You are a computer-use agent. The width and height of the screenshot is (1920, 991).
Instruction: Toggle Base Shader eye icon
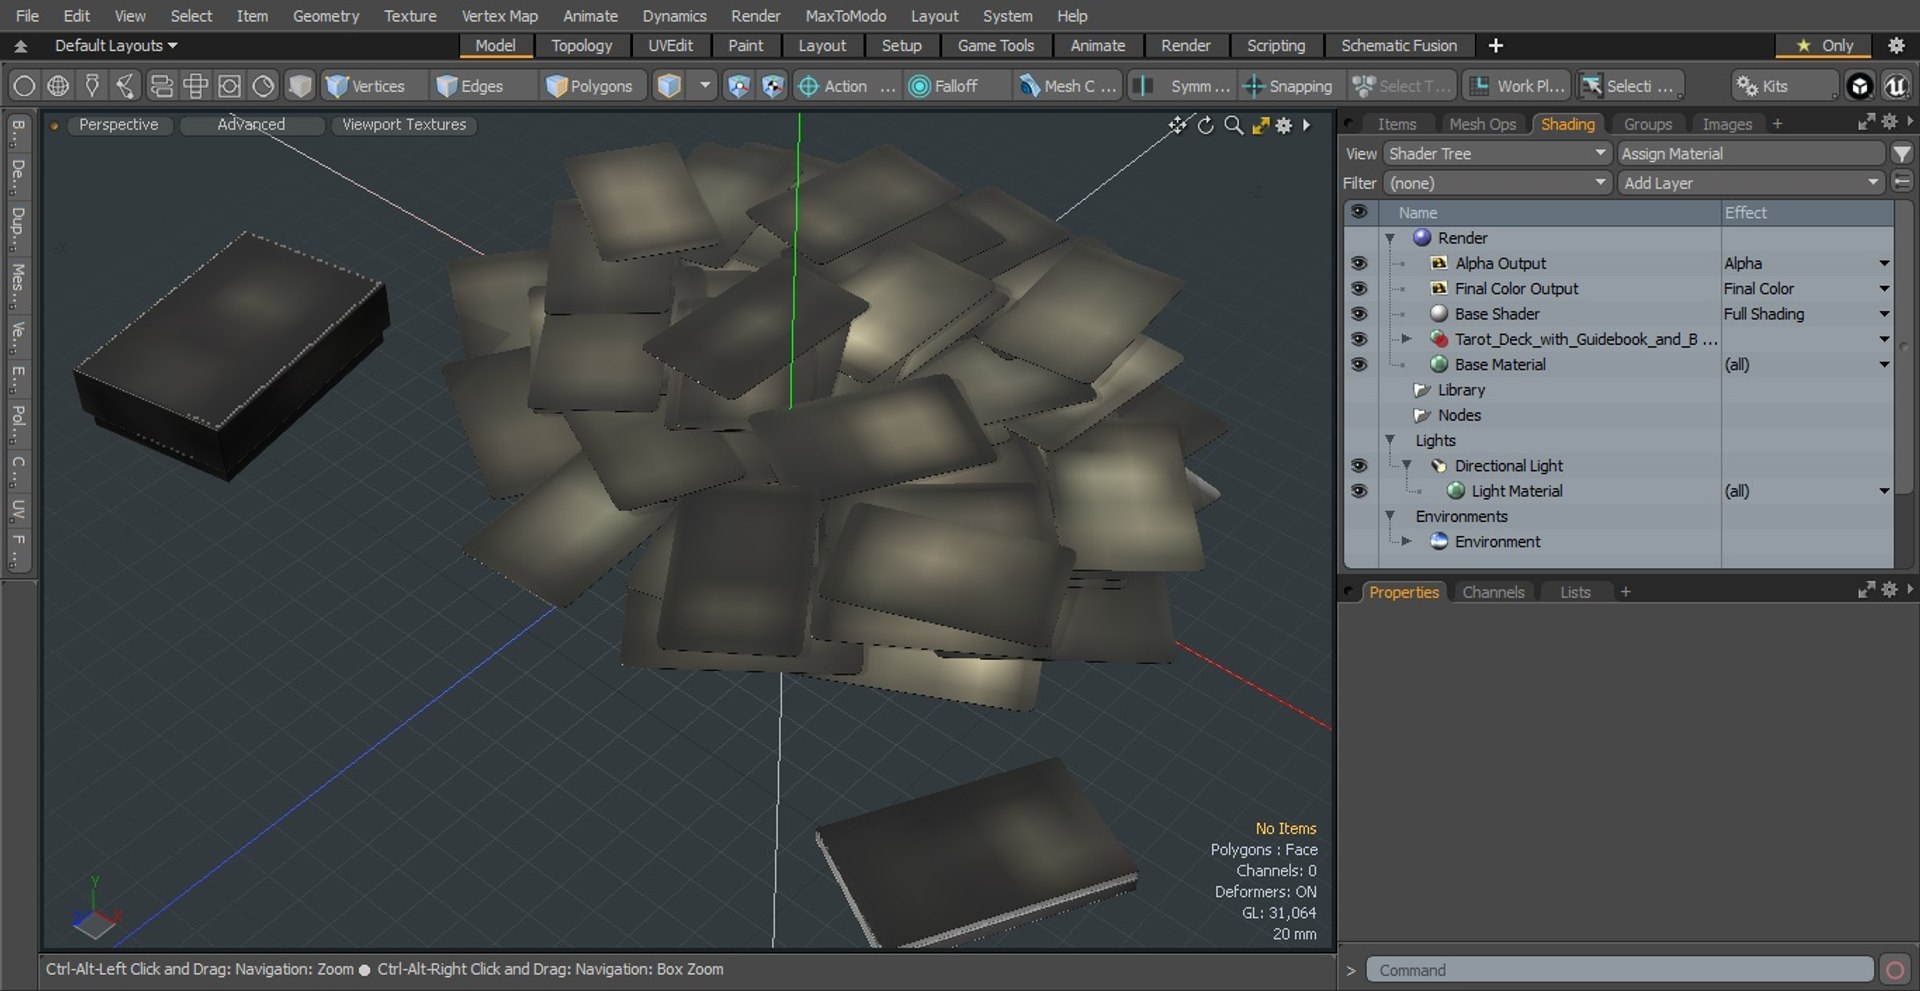click(1358, 314)
